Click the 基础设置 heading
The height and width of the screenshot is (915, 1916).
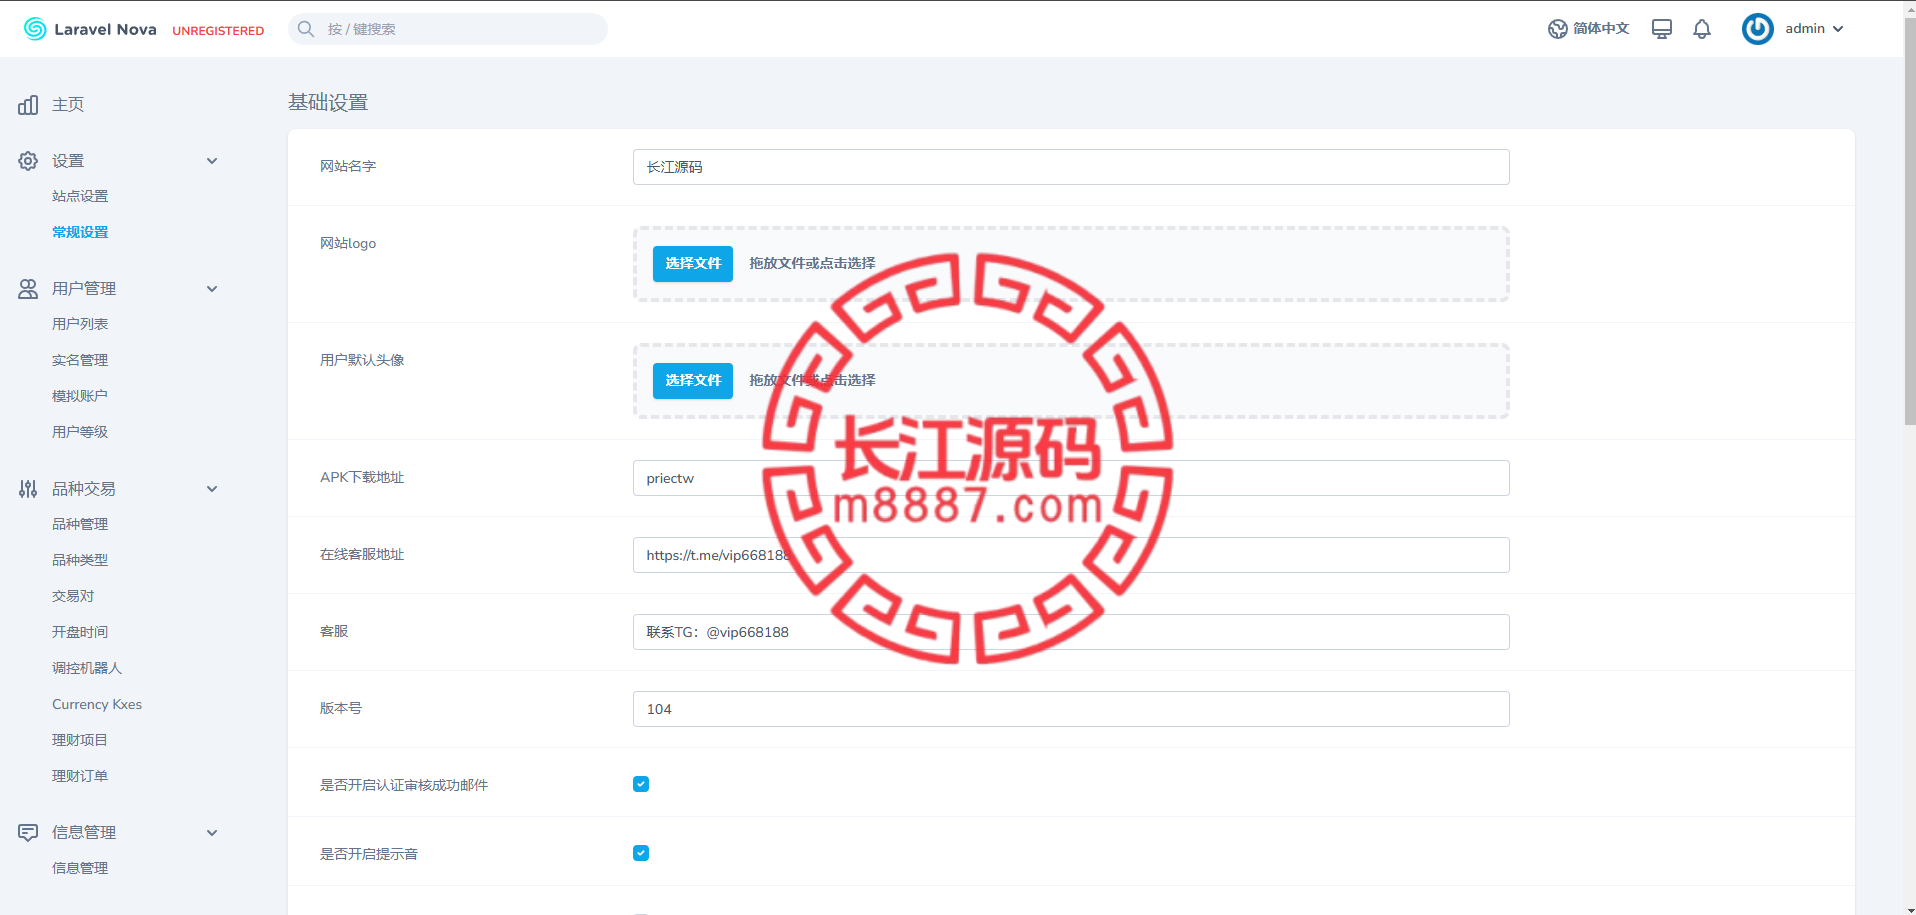(328, 102)
